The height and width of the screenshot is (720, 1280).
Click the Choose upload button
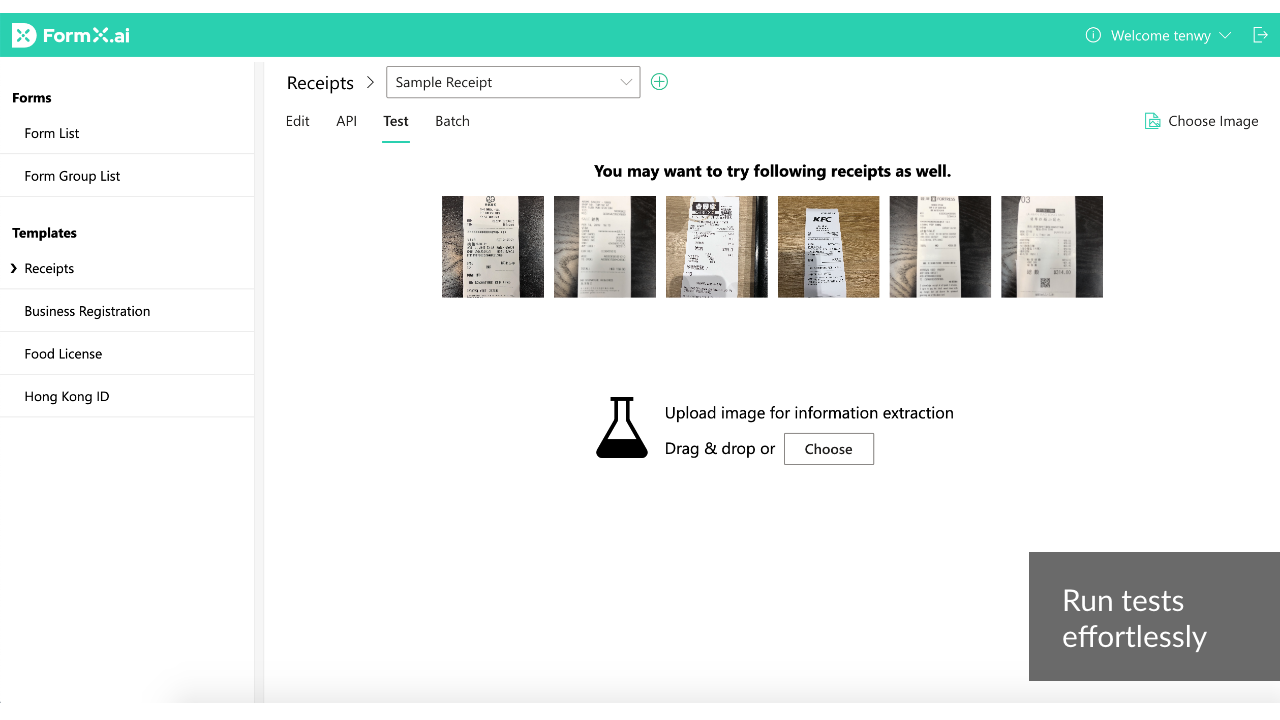pos(829,449)
